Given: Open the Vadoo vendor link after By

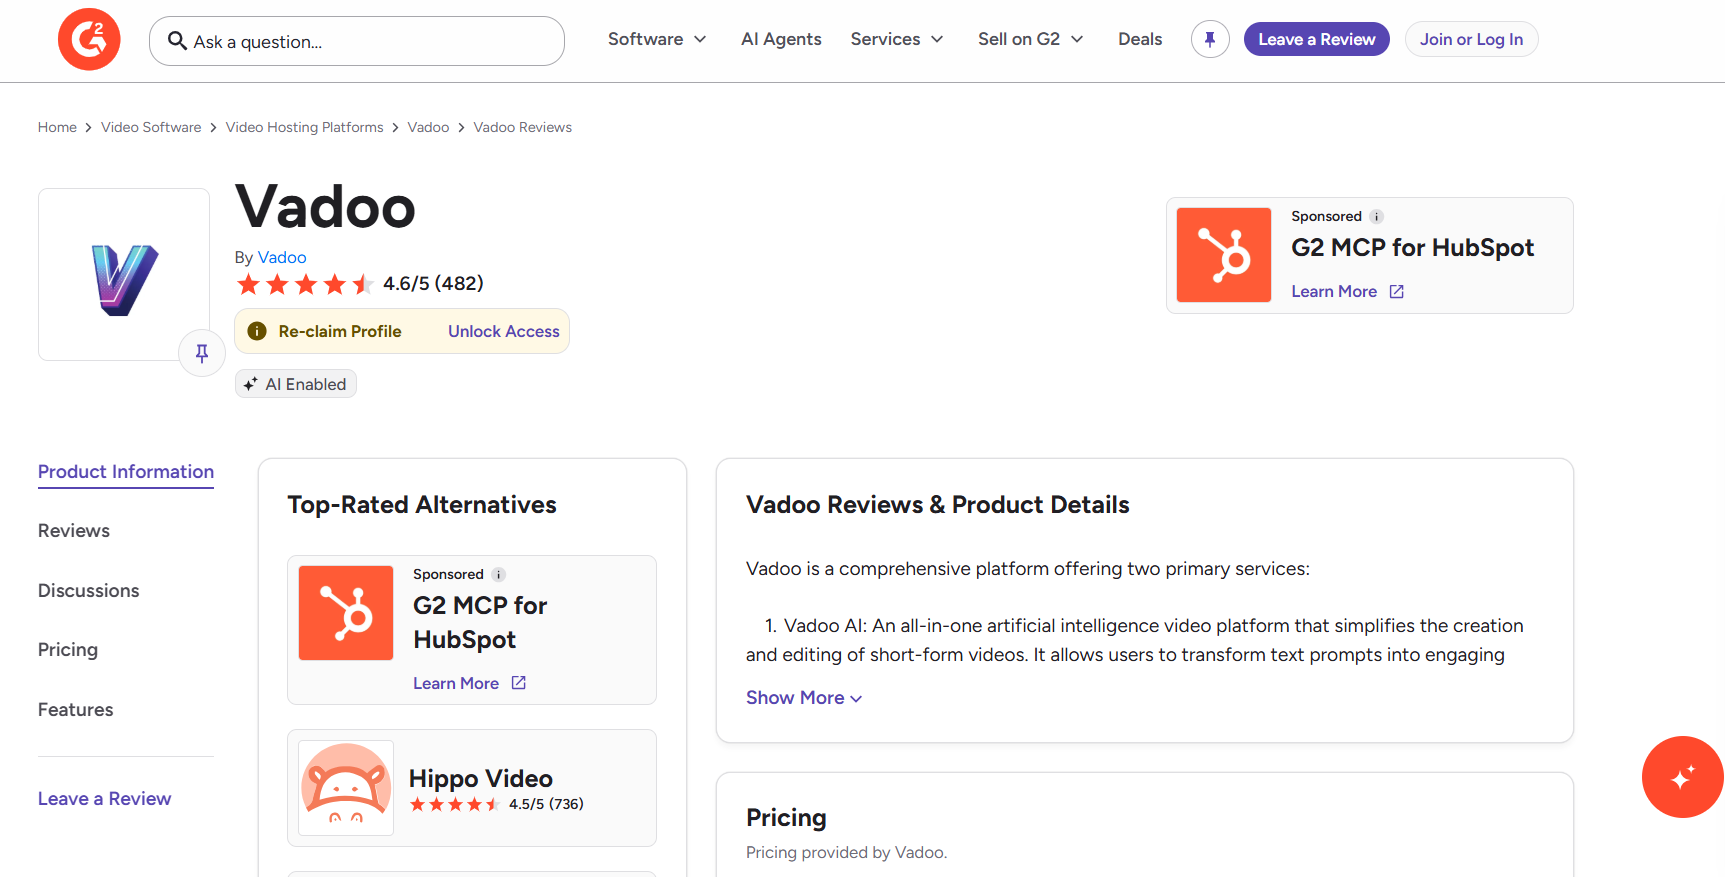Looking at the screenshot, I should tap(282, 257).
